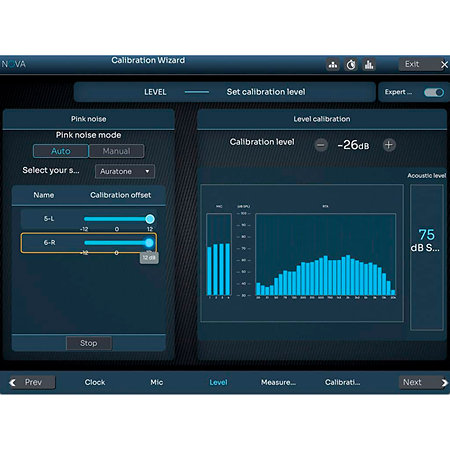This screenshot has width=450, height=450.
Task: Open the Auratone speaker dropdown
Action: click(x=125, y=171)
